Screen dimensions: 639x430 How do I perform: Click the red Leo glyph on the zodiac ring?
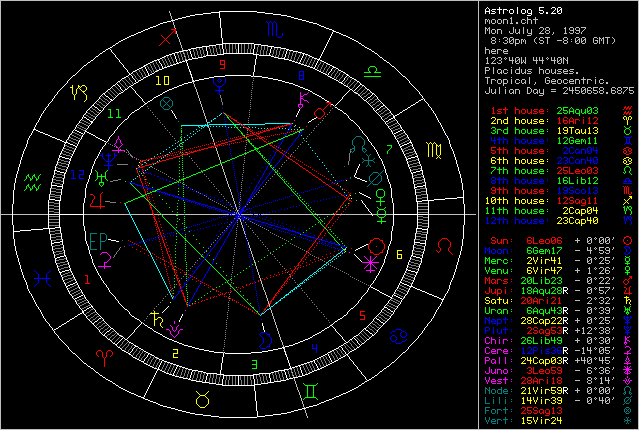click(x=445, y=247)
